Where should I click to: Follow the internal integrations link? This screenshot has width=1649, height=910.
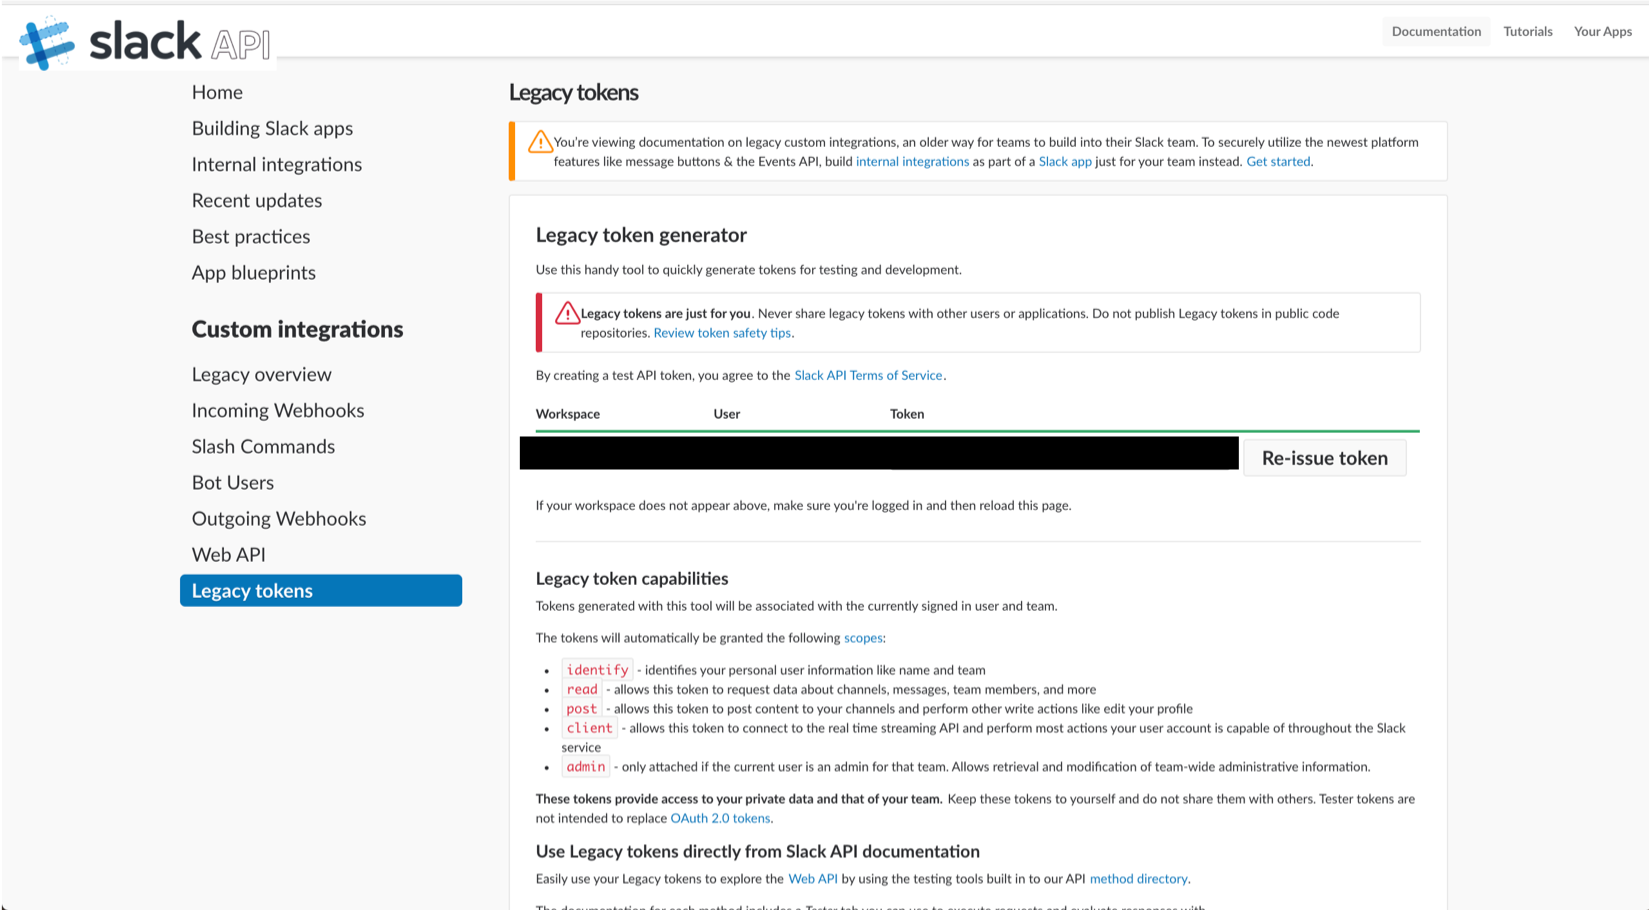pos(912,161)
